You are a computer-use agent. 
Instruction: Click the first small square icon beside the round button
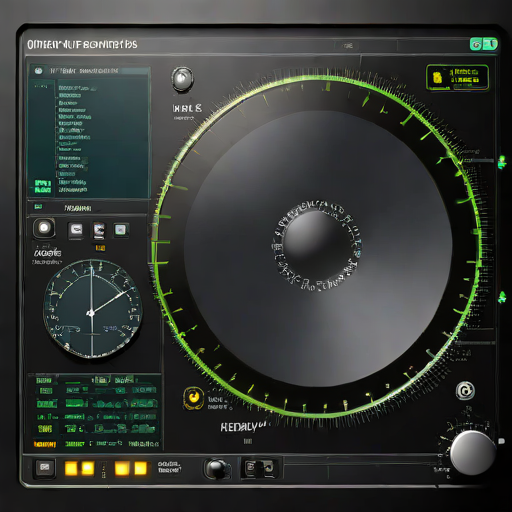click(x=76, y=230)
